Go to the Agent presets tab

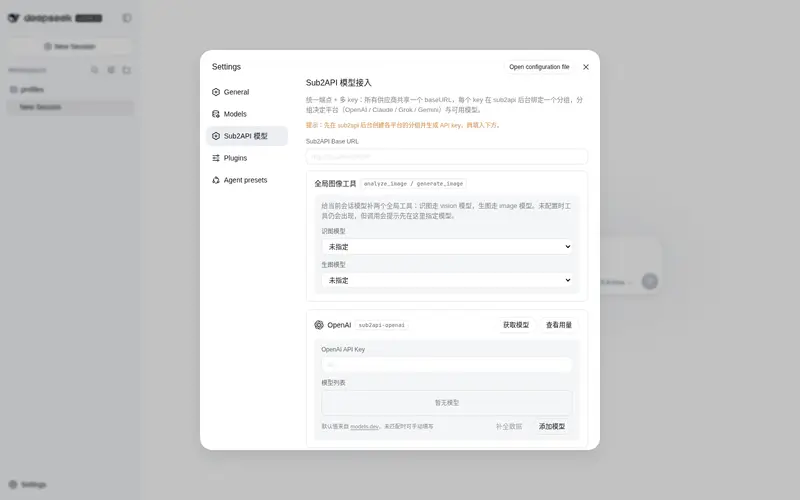(x=247, y=180)
